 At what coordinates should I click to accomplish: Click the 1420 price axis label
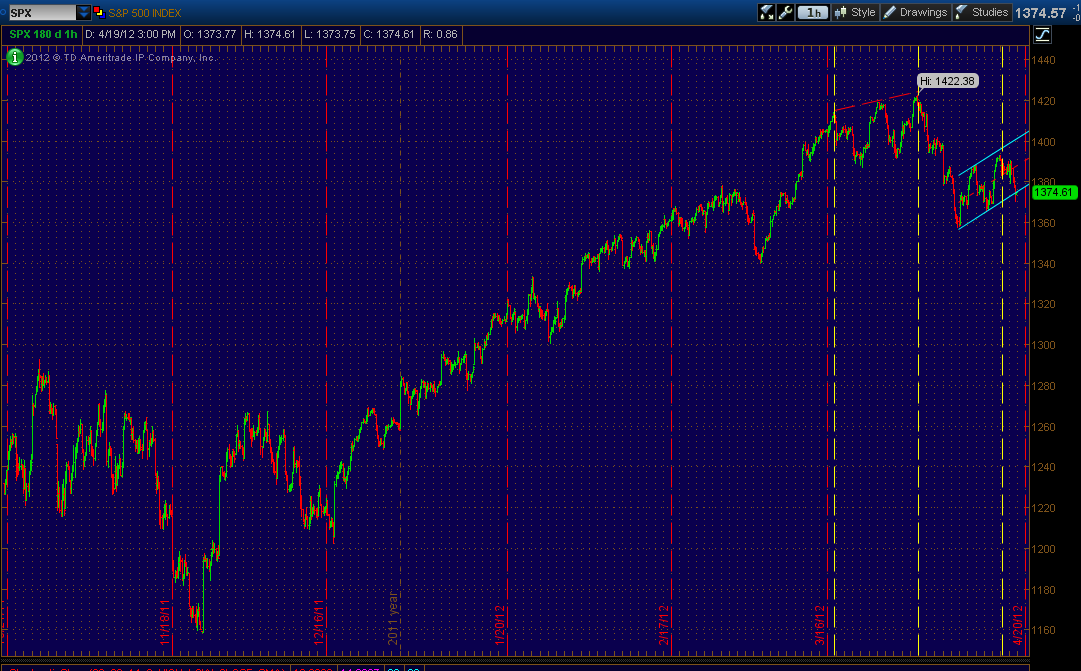[x=1043, y=101]
